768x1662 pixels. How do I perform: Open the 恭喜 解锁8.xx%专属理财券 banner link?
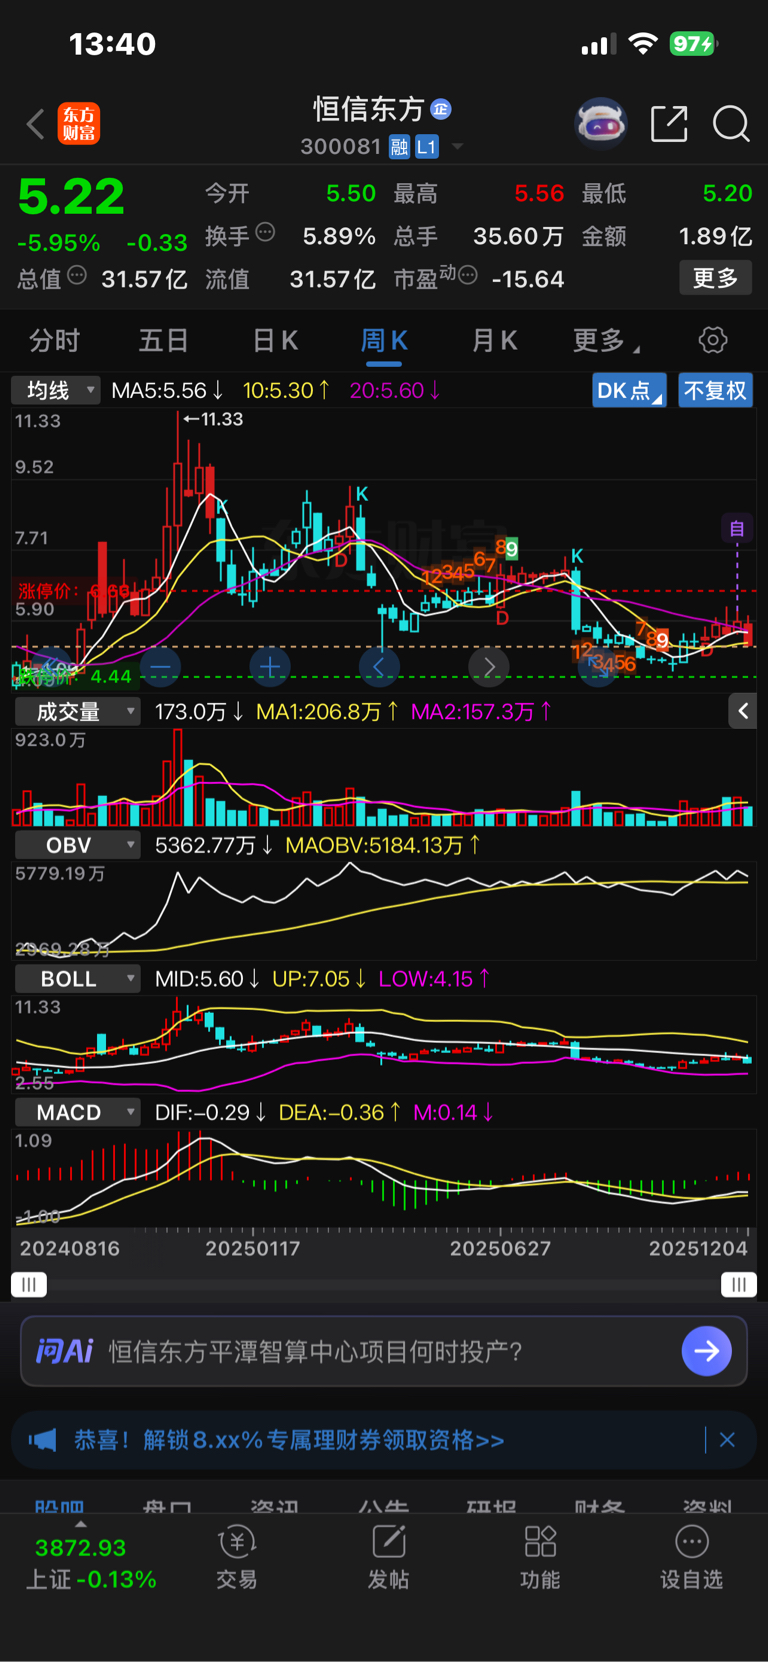coord(289,1440)
